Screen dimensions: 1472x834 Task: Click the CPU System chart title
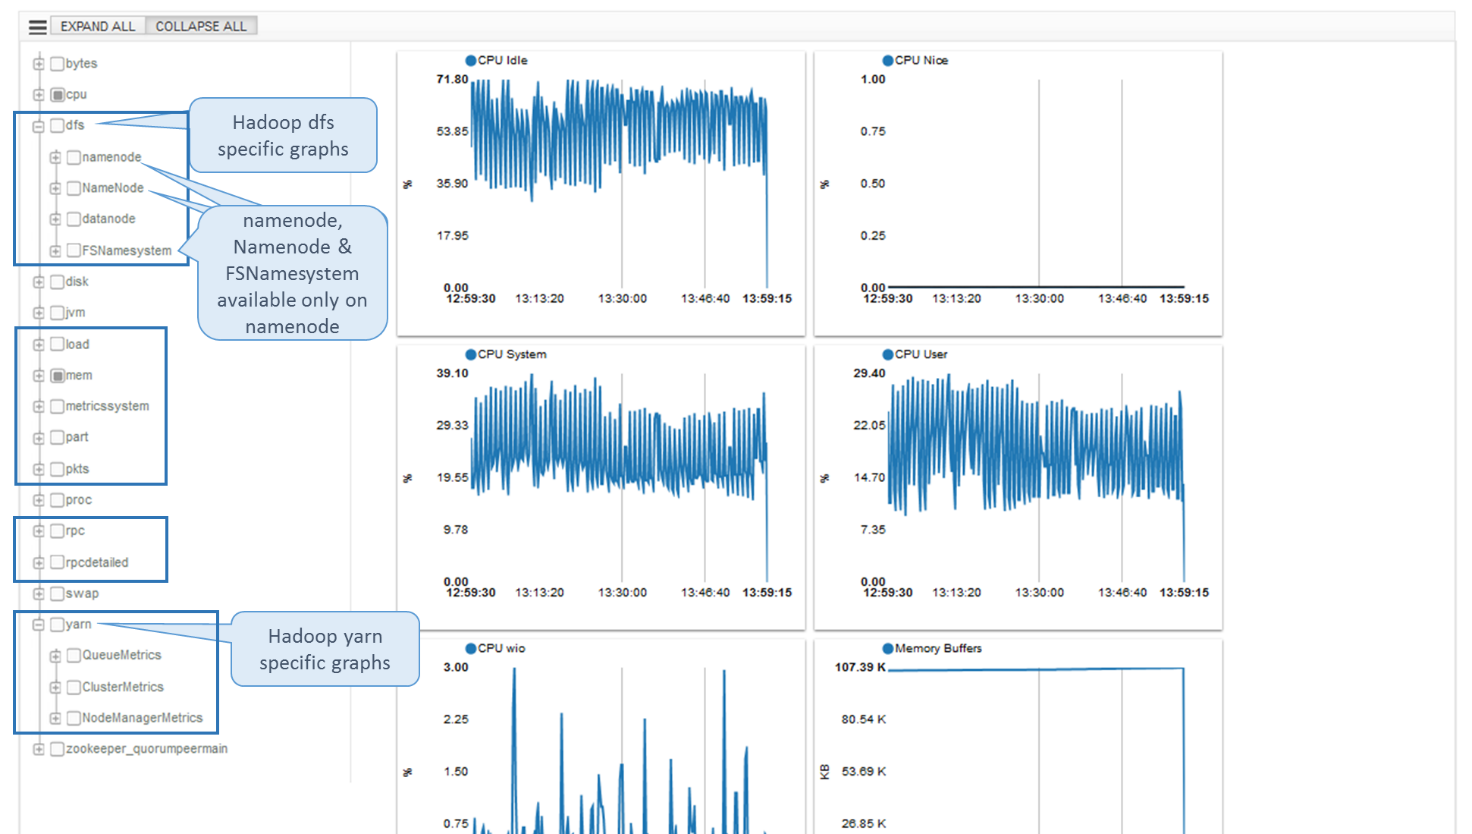click(x=512, y=355)
